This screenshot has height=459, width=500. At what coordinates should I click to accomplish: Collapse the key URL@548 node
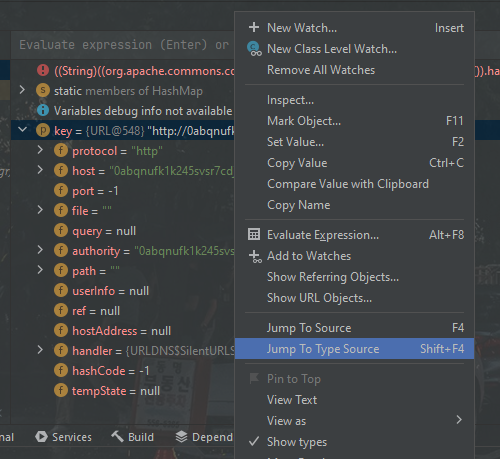(x=23, y=130)
